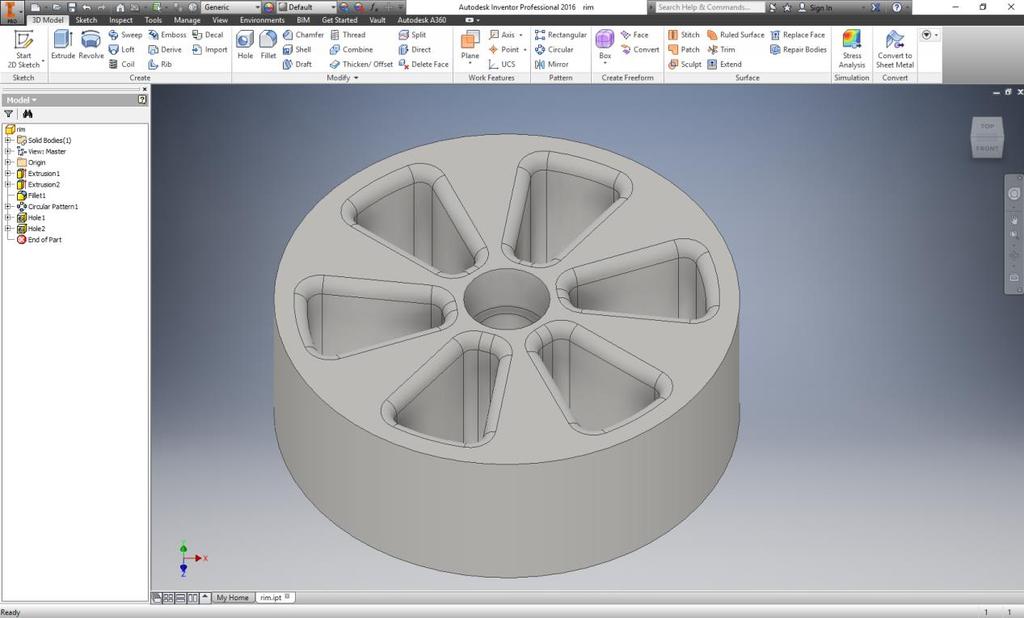This screenshot has width=1024, height=618.
Task: Select the Fillet tool in the ribbon
Action: [268, 45]
